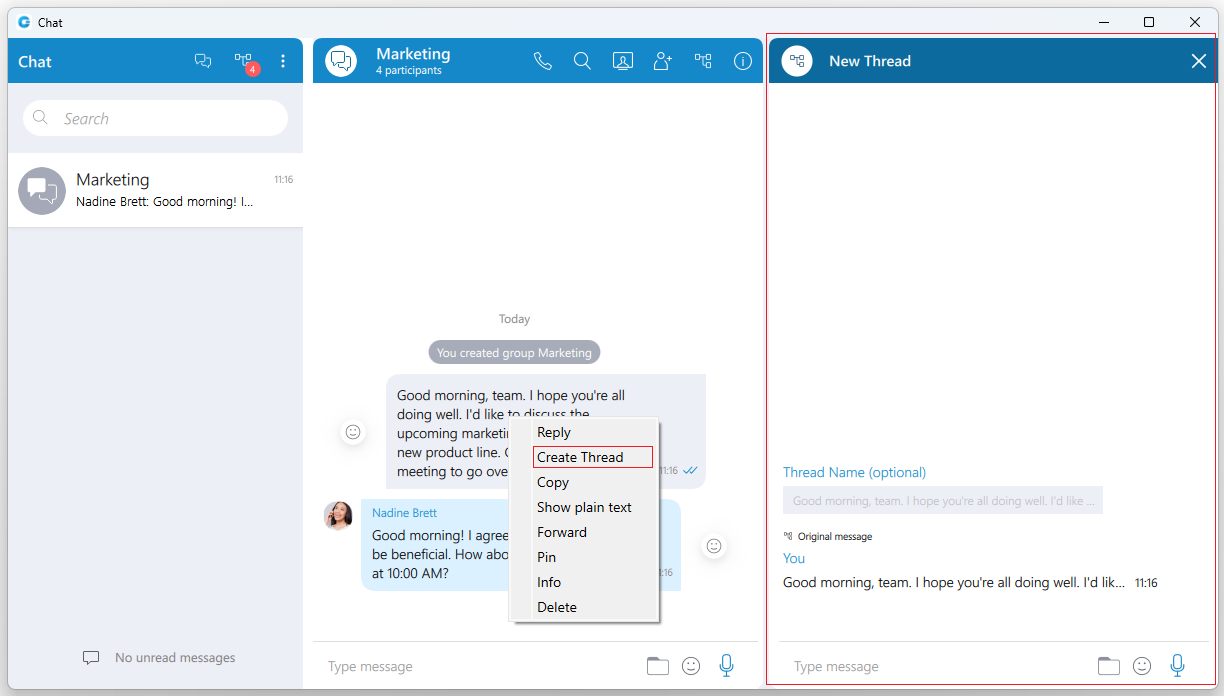This screenshot has width=1224, height=696.
Task: Open Marketing group info icon
Action: point(743,61)
